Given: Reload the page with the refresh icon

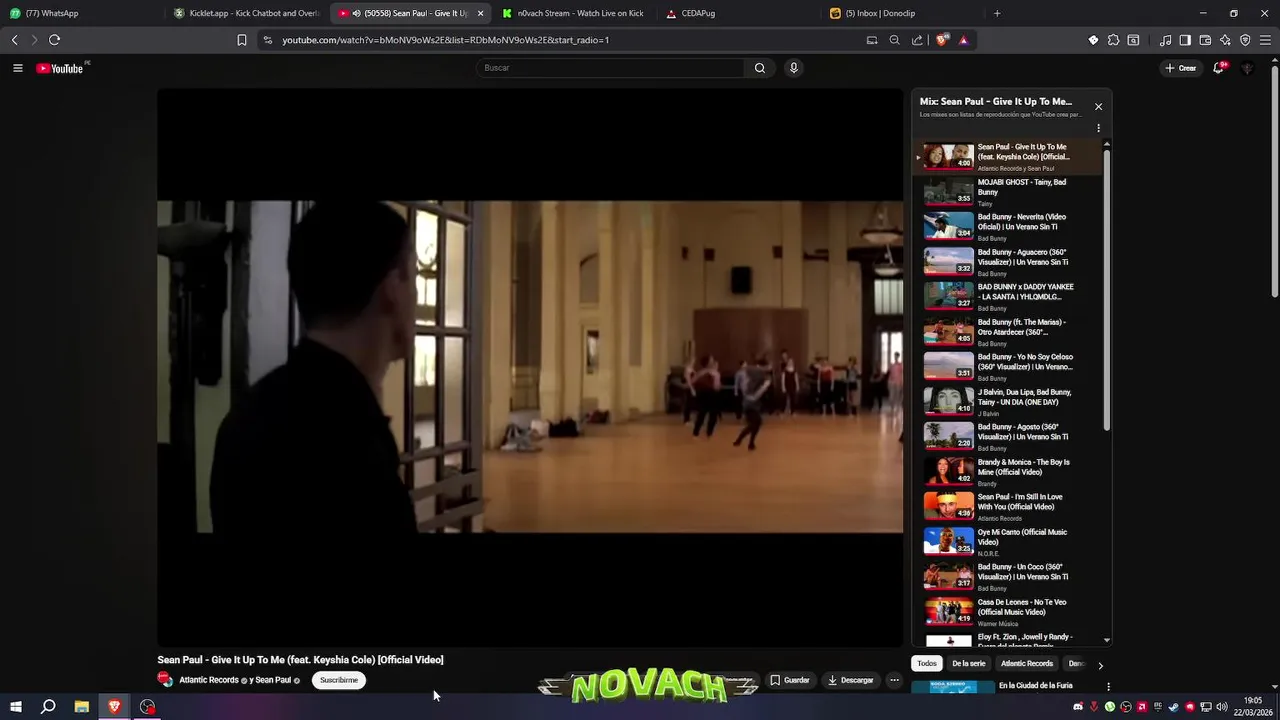Looking at the screenshot, I should tap(54, 40).
